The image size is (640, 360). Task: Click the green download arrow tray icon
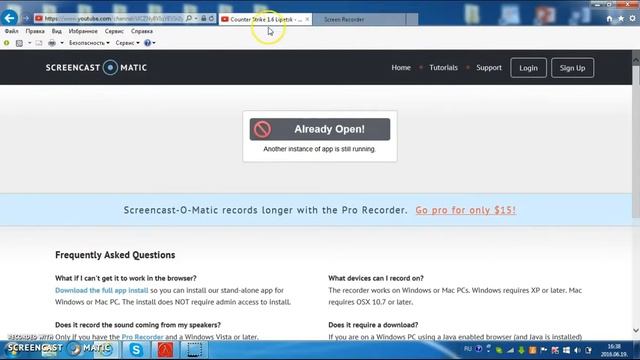[522, 350]
